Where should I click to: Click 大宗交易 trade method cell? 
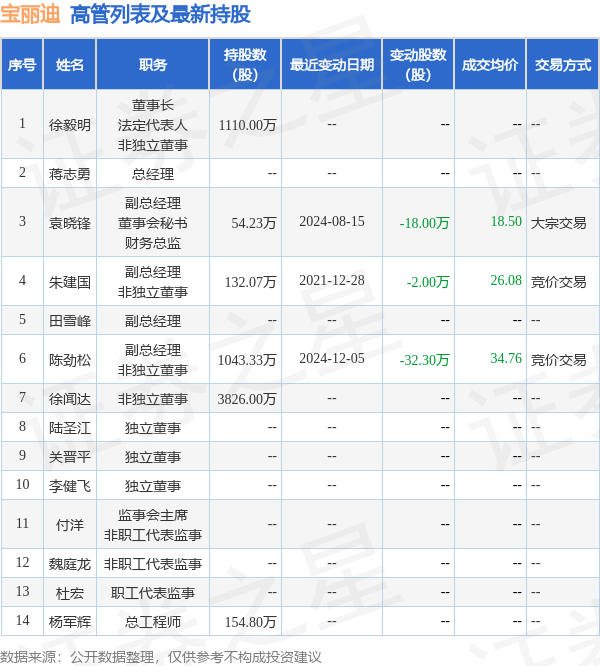pos(558,223)
